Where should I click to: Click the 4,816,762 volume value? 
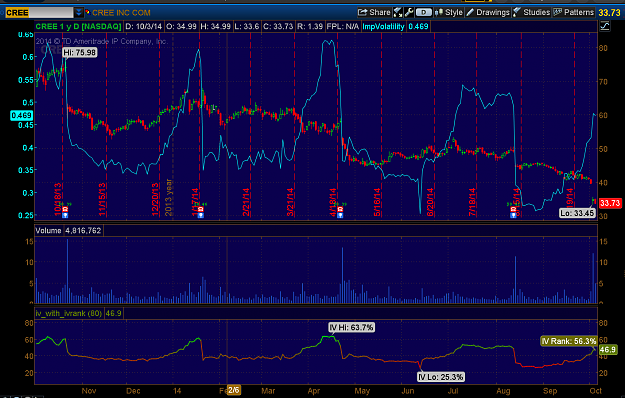point(83,231)
